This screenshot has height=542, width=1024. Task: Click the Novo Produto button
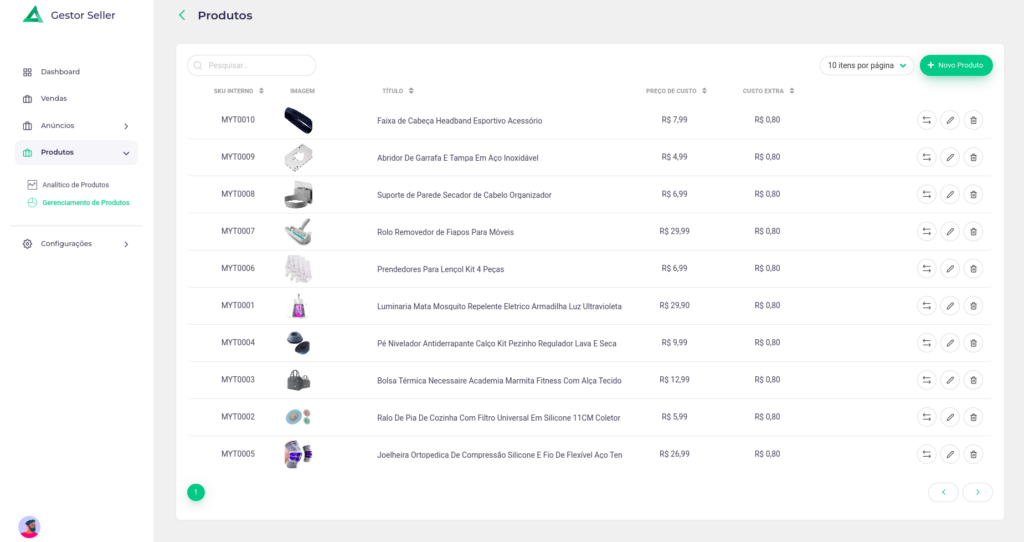(x=956, y=65)
